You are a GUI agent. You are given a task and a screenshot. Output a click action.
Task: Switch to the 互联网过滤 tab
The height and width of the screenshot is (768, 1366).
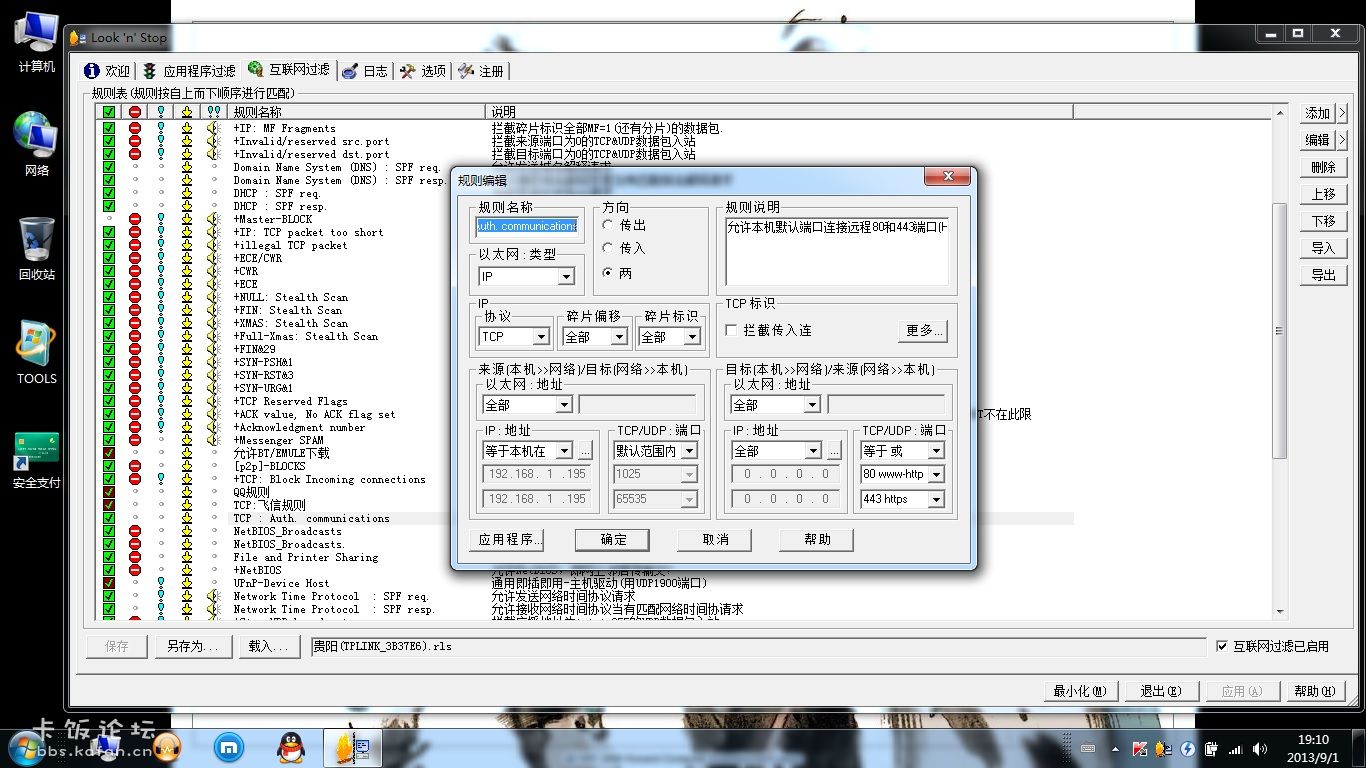[288, 70]
